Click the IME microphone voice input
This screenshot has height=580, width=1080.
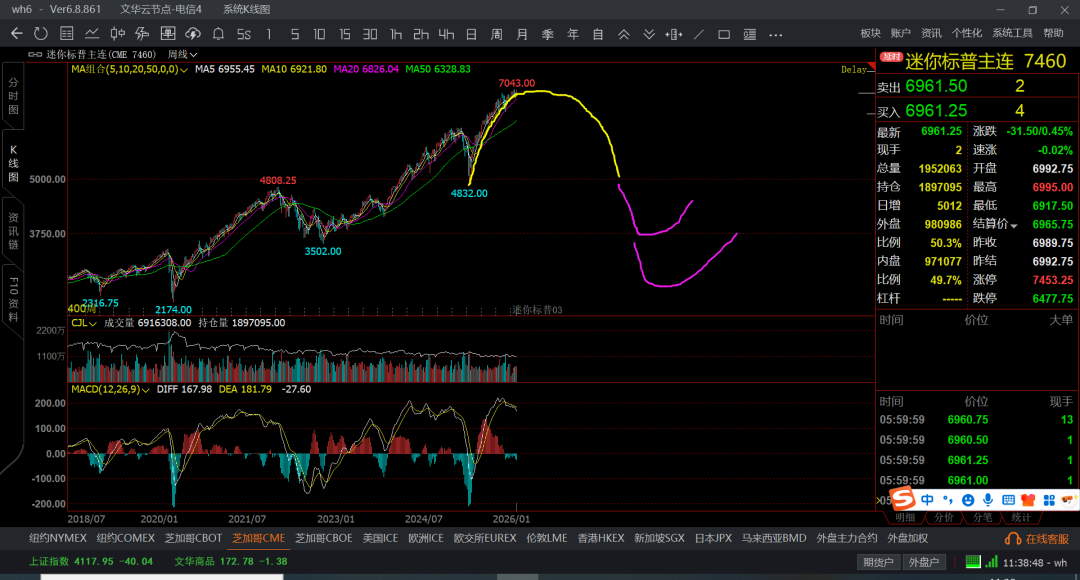coord(988,499)
